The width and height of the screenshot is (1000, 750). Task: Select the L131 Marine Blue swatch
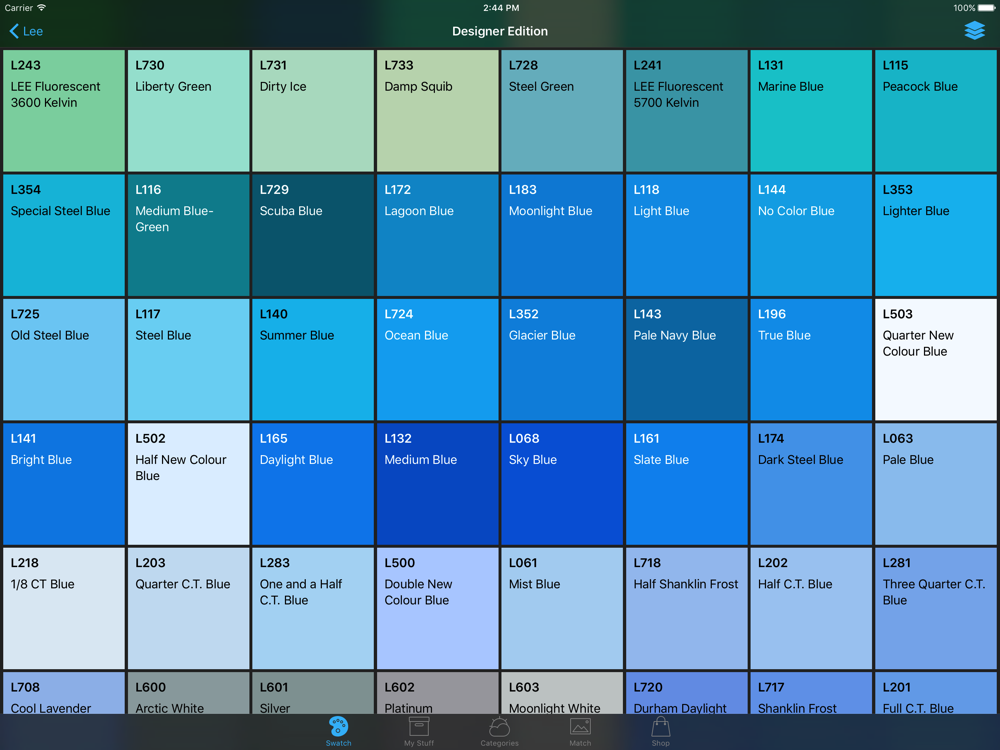click(811, 110)
